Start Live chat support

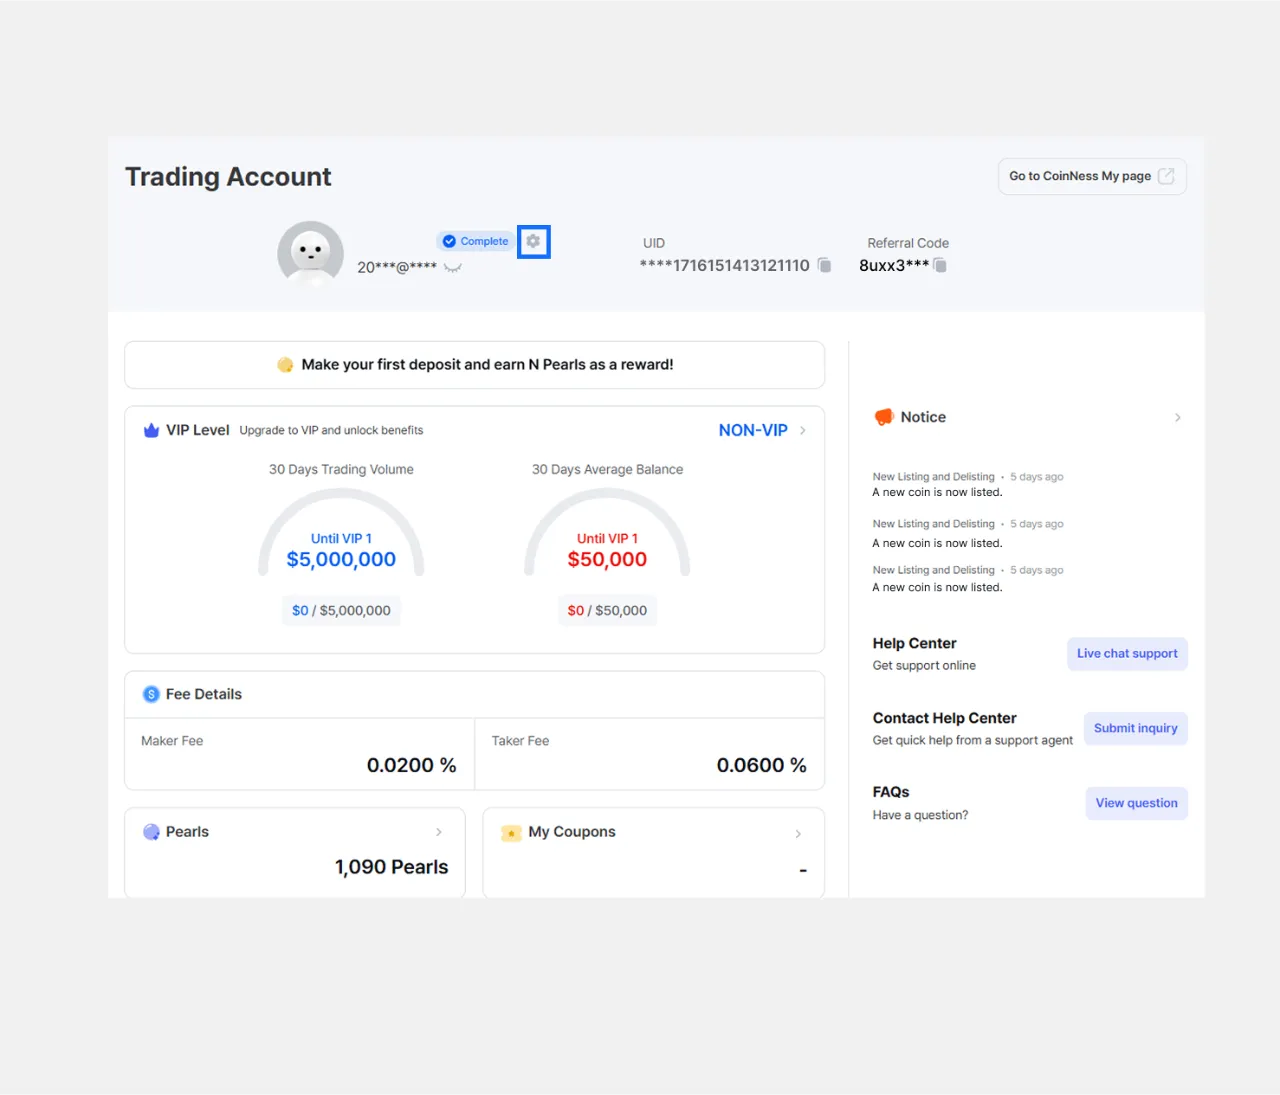(1126, 654)
